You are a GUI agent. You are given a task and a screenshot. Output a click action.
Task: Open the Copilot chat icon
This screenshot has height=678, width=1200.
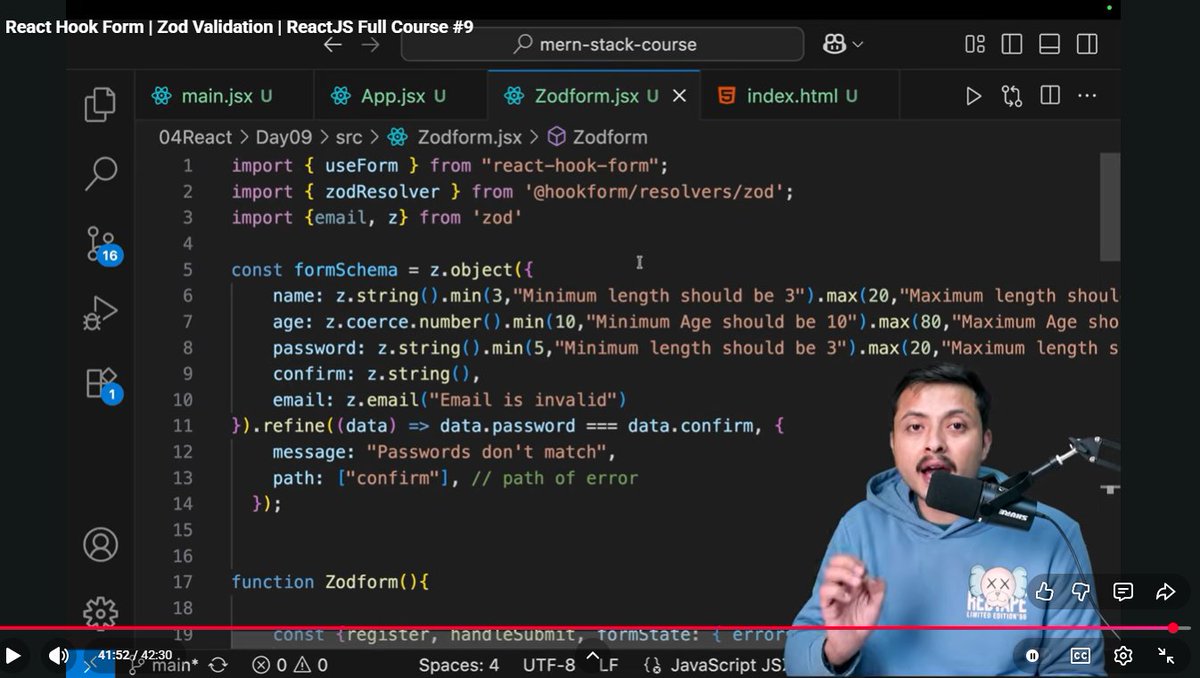(834, 44)
